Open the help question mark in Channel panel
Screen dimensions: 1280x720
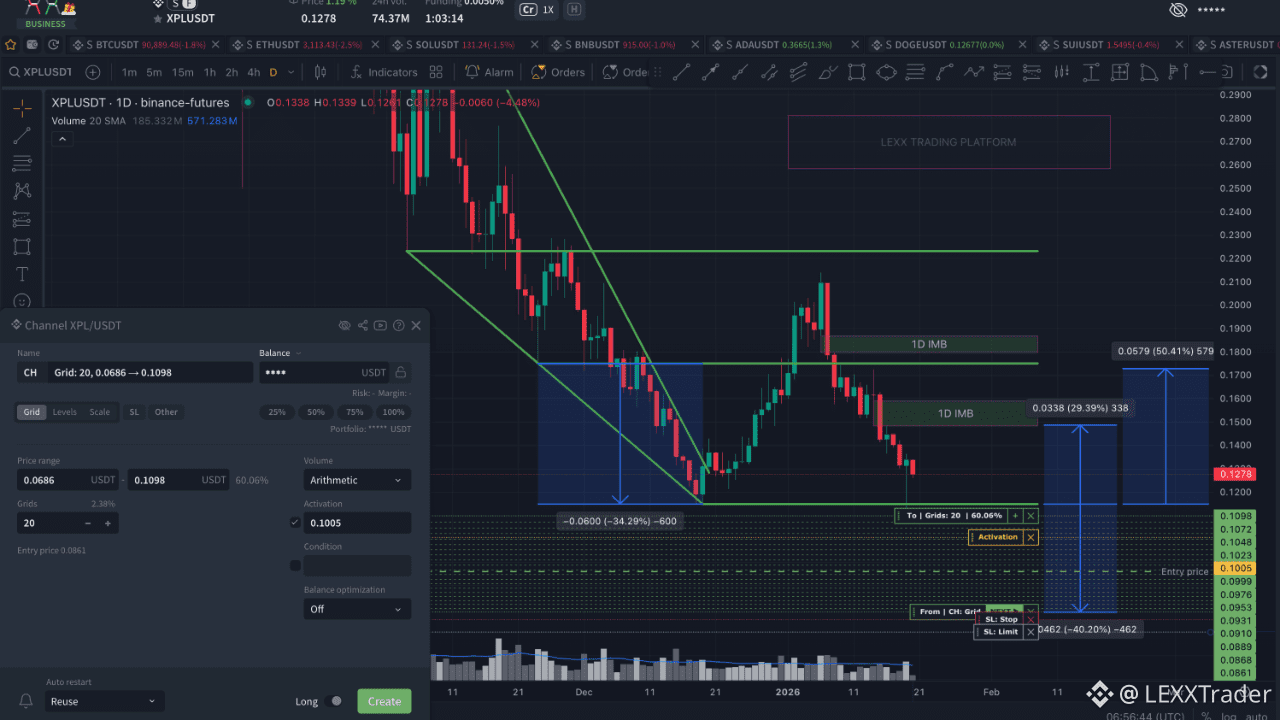pos(399,325)
